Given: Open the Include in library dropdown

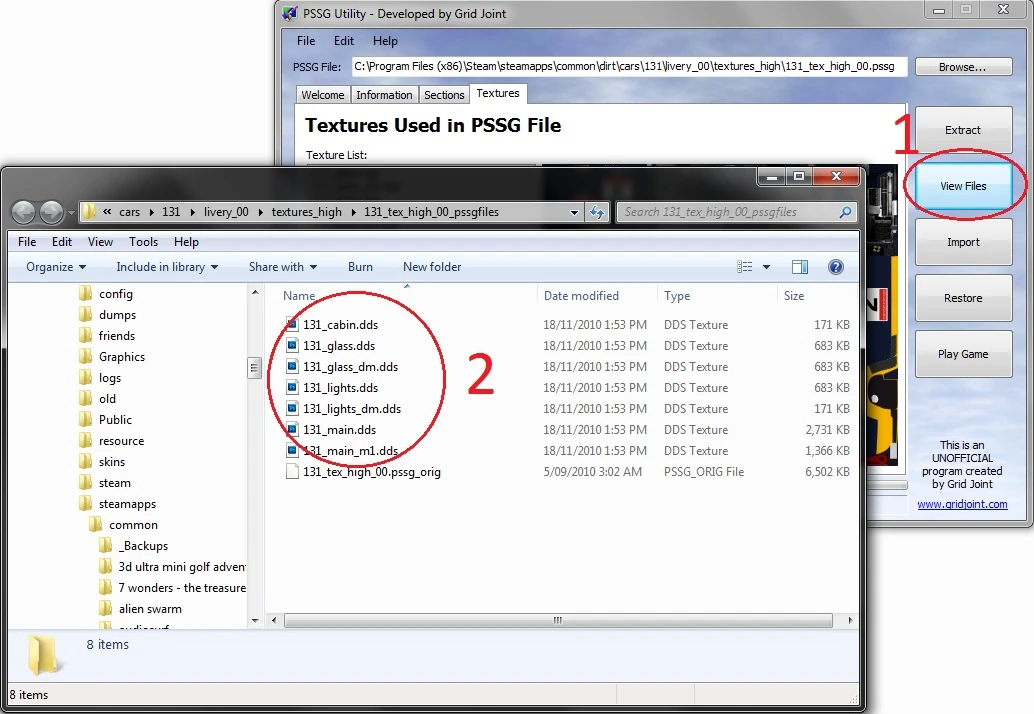Looking at the screenshot, I should coord(167,267).
